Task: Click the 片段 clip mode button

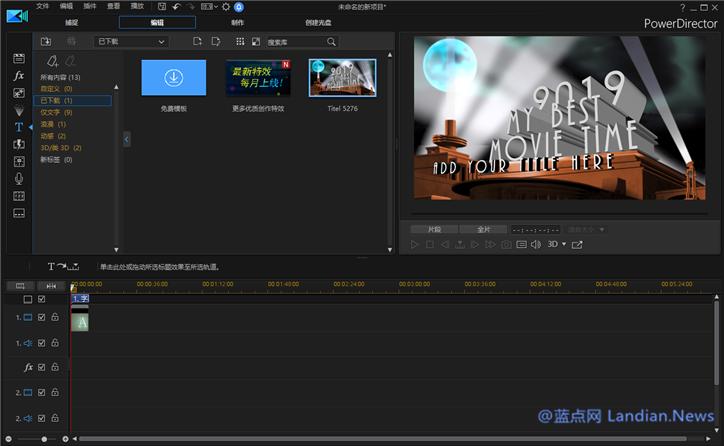Action: tap(434, 229)
